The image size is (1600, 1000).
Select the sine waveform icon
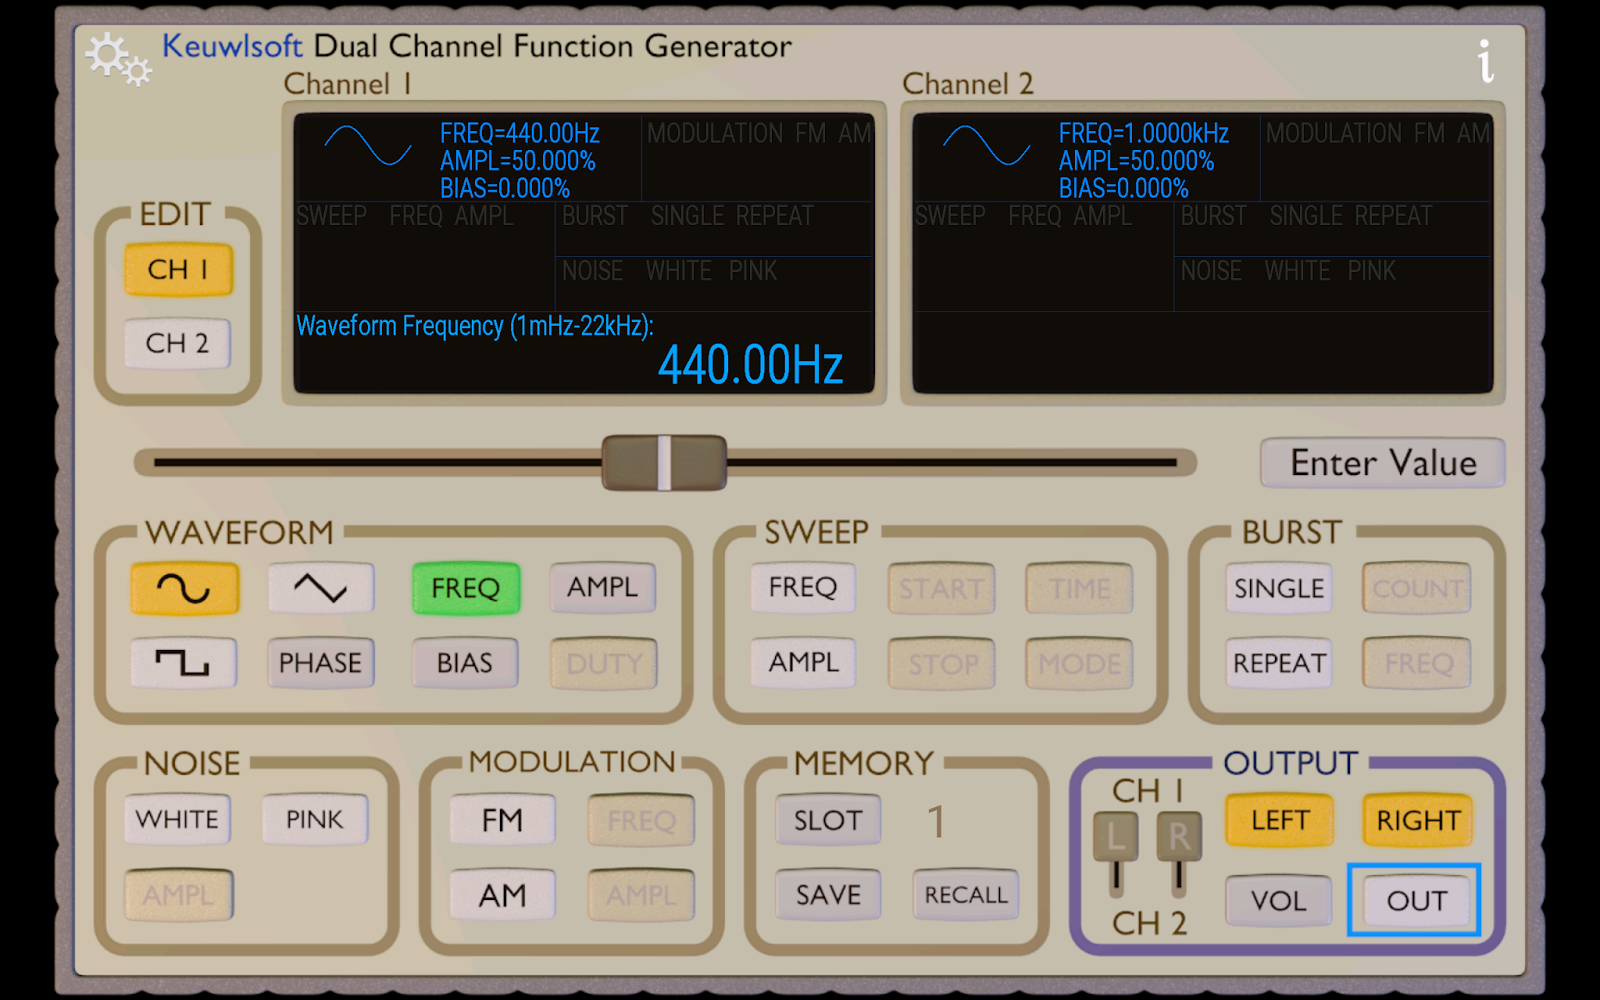click(x=184, y=588)
